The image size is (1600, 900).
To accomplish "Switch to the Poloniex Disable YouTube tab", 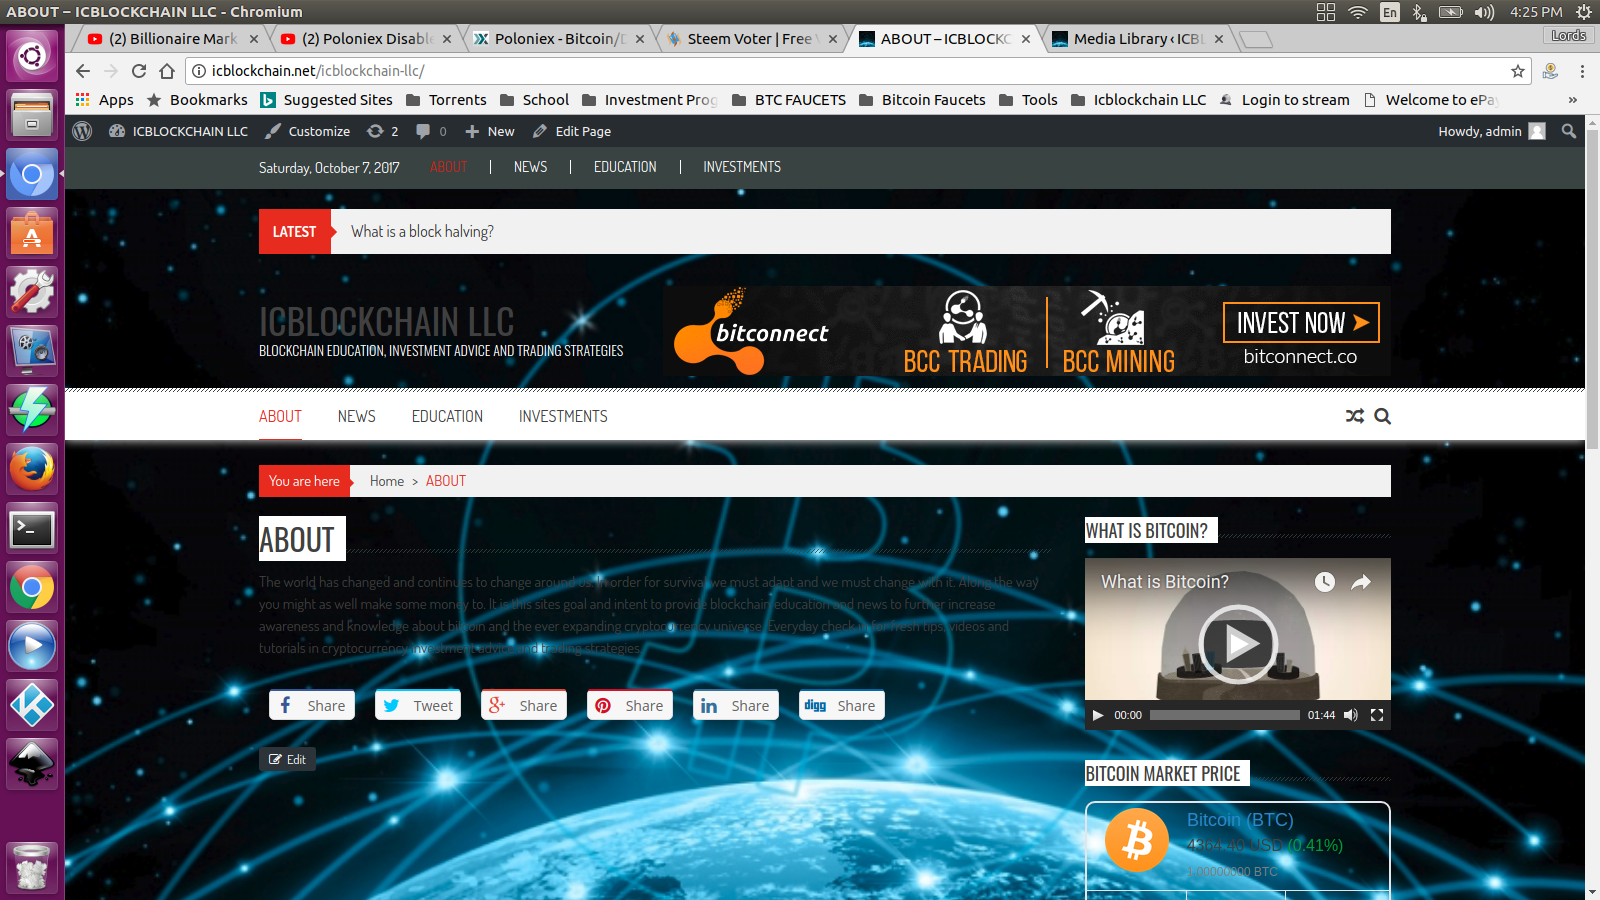I will (x=366, y=39).
